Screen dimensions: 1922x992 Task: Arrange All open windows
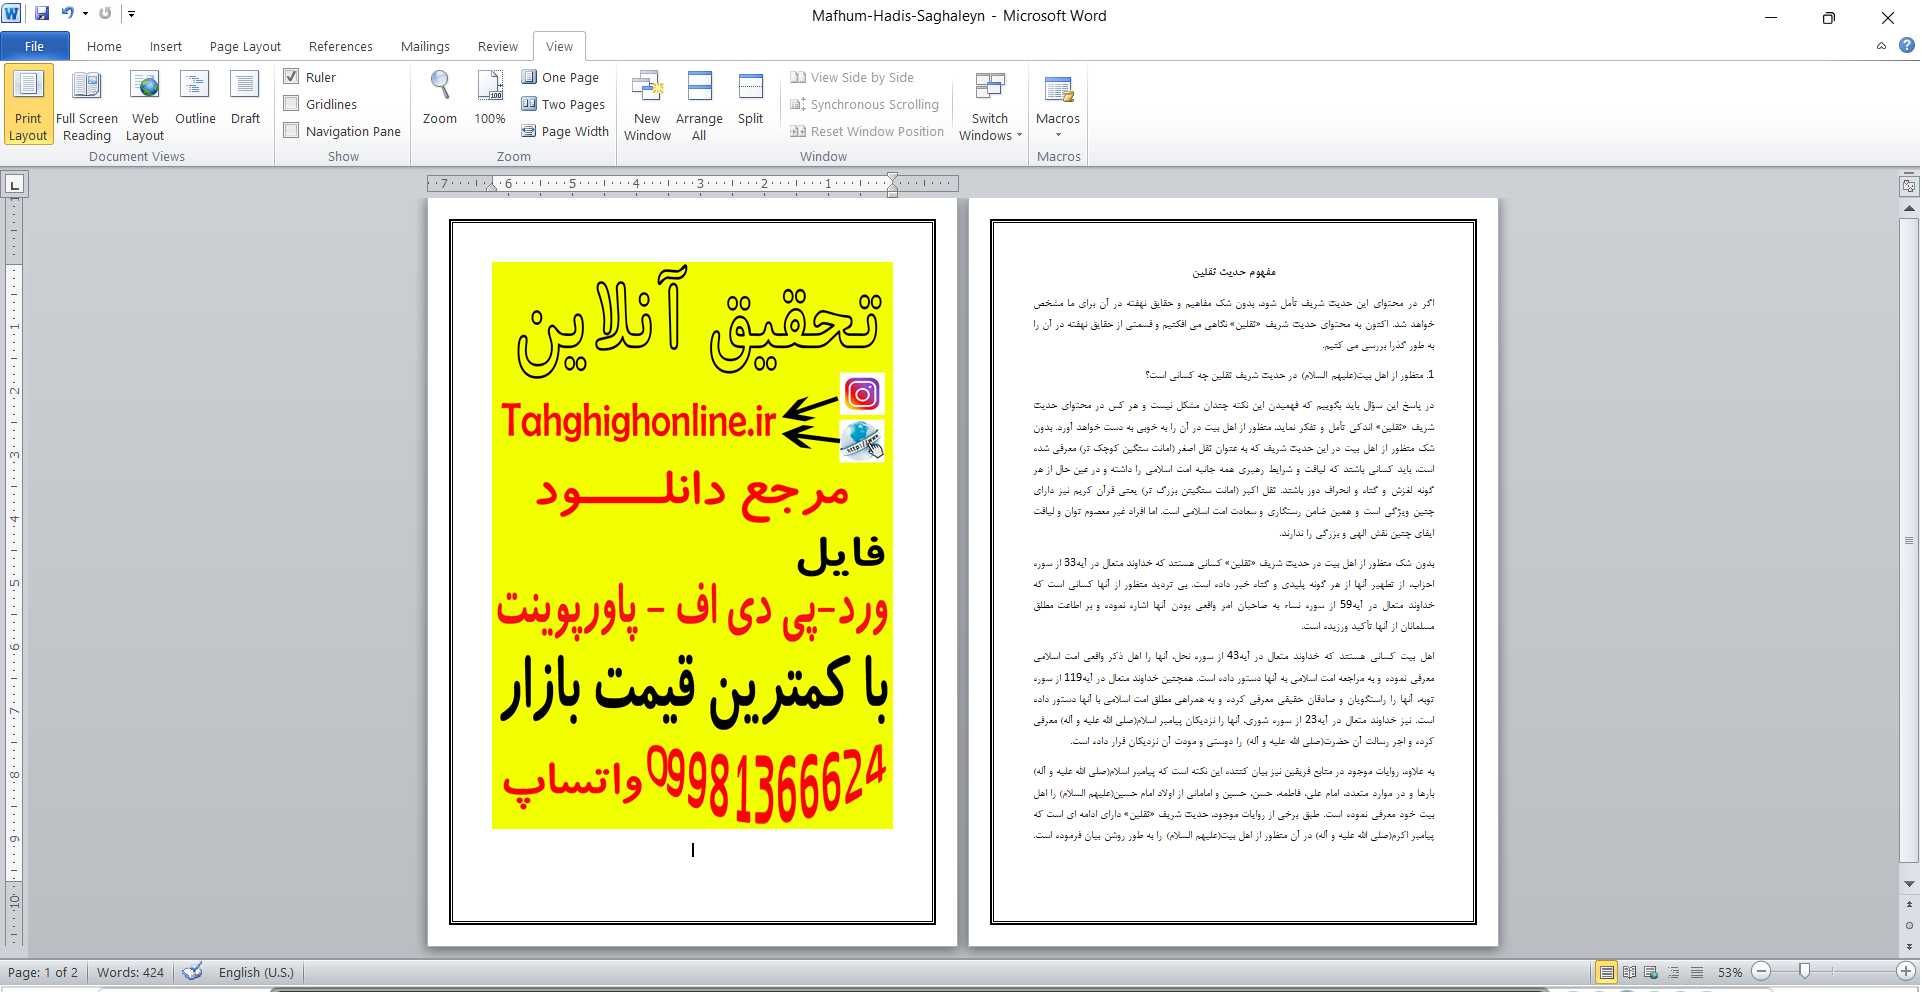(x=699, y=106)
